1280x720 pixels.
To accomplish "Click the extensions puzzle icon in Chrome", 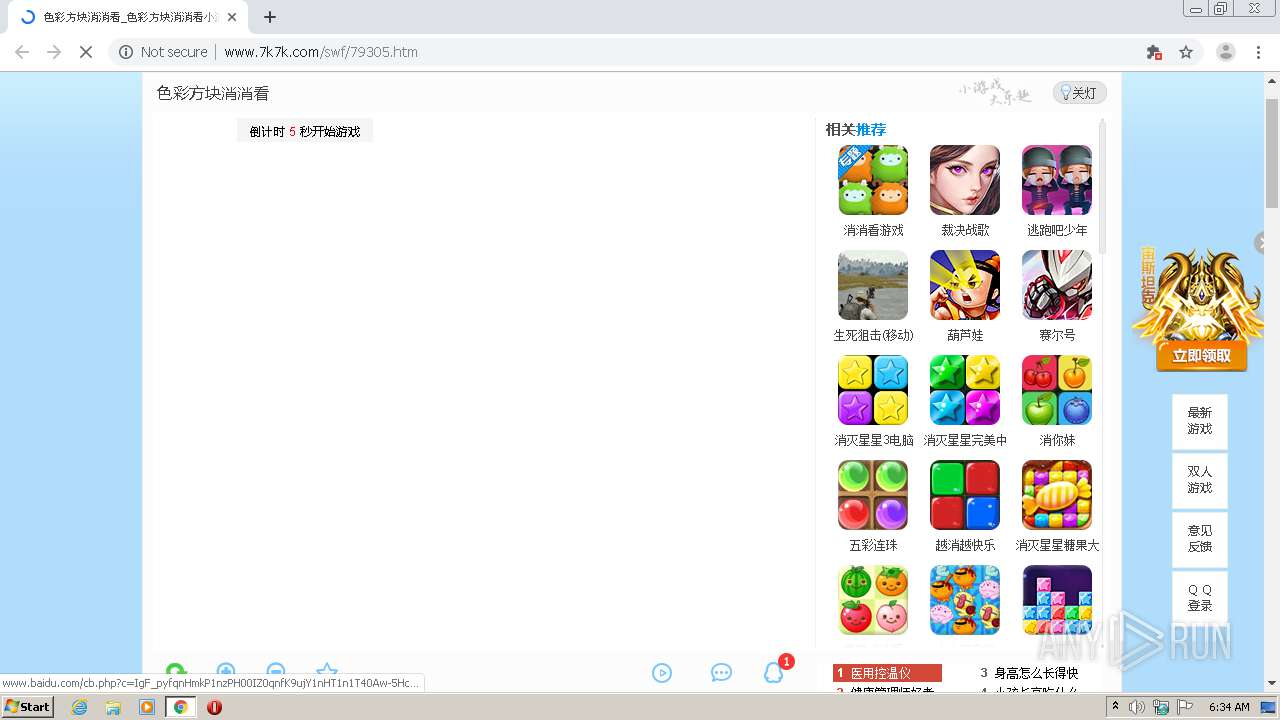I will coord(1154,52).
